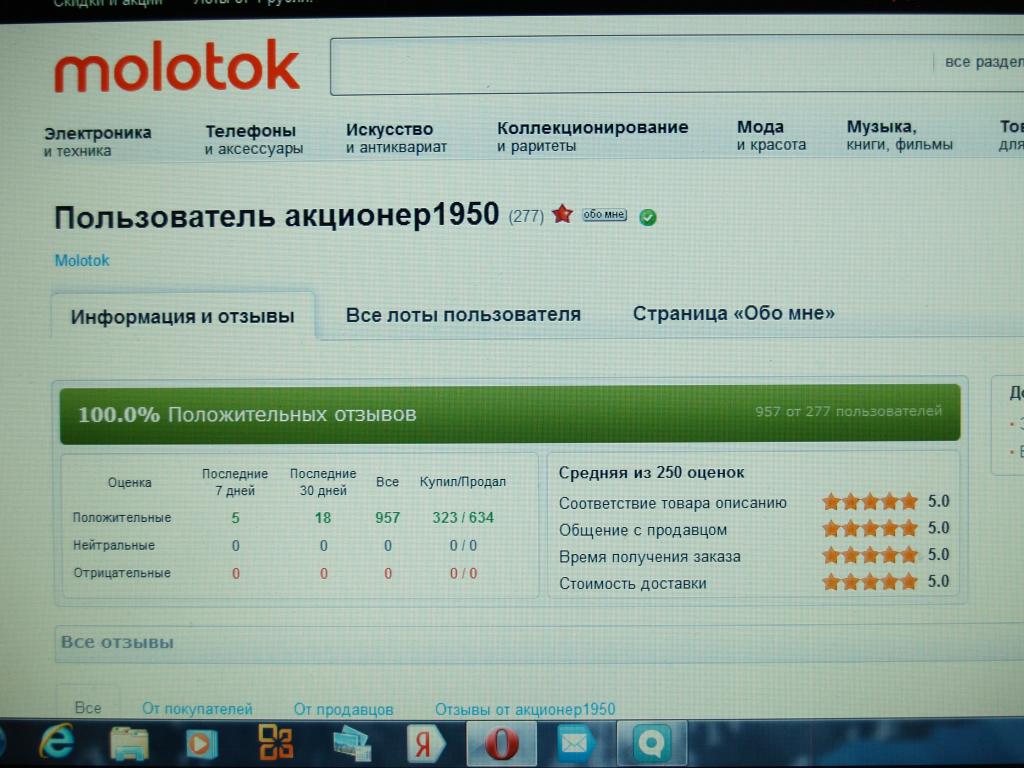The height and width of the screenshot is (768, 1024).
Task: Click positive count 5 for last 7 days
Action: (235, 518)
